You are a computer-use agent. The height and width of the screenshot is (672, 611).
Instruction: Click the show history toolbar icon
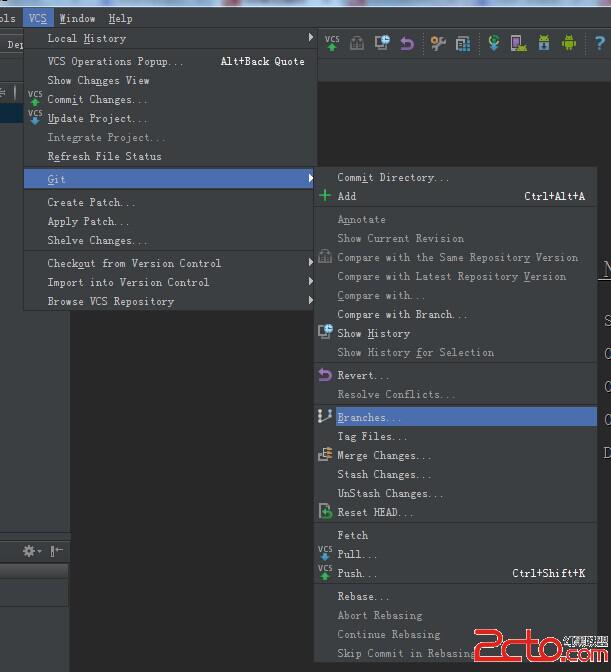tap(382, 43)
